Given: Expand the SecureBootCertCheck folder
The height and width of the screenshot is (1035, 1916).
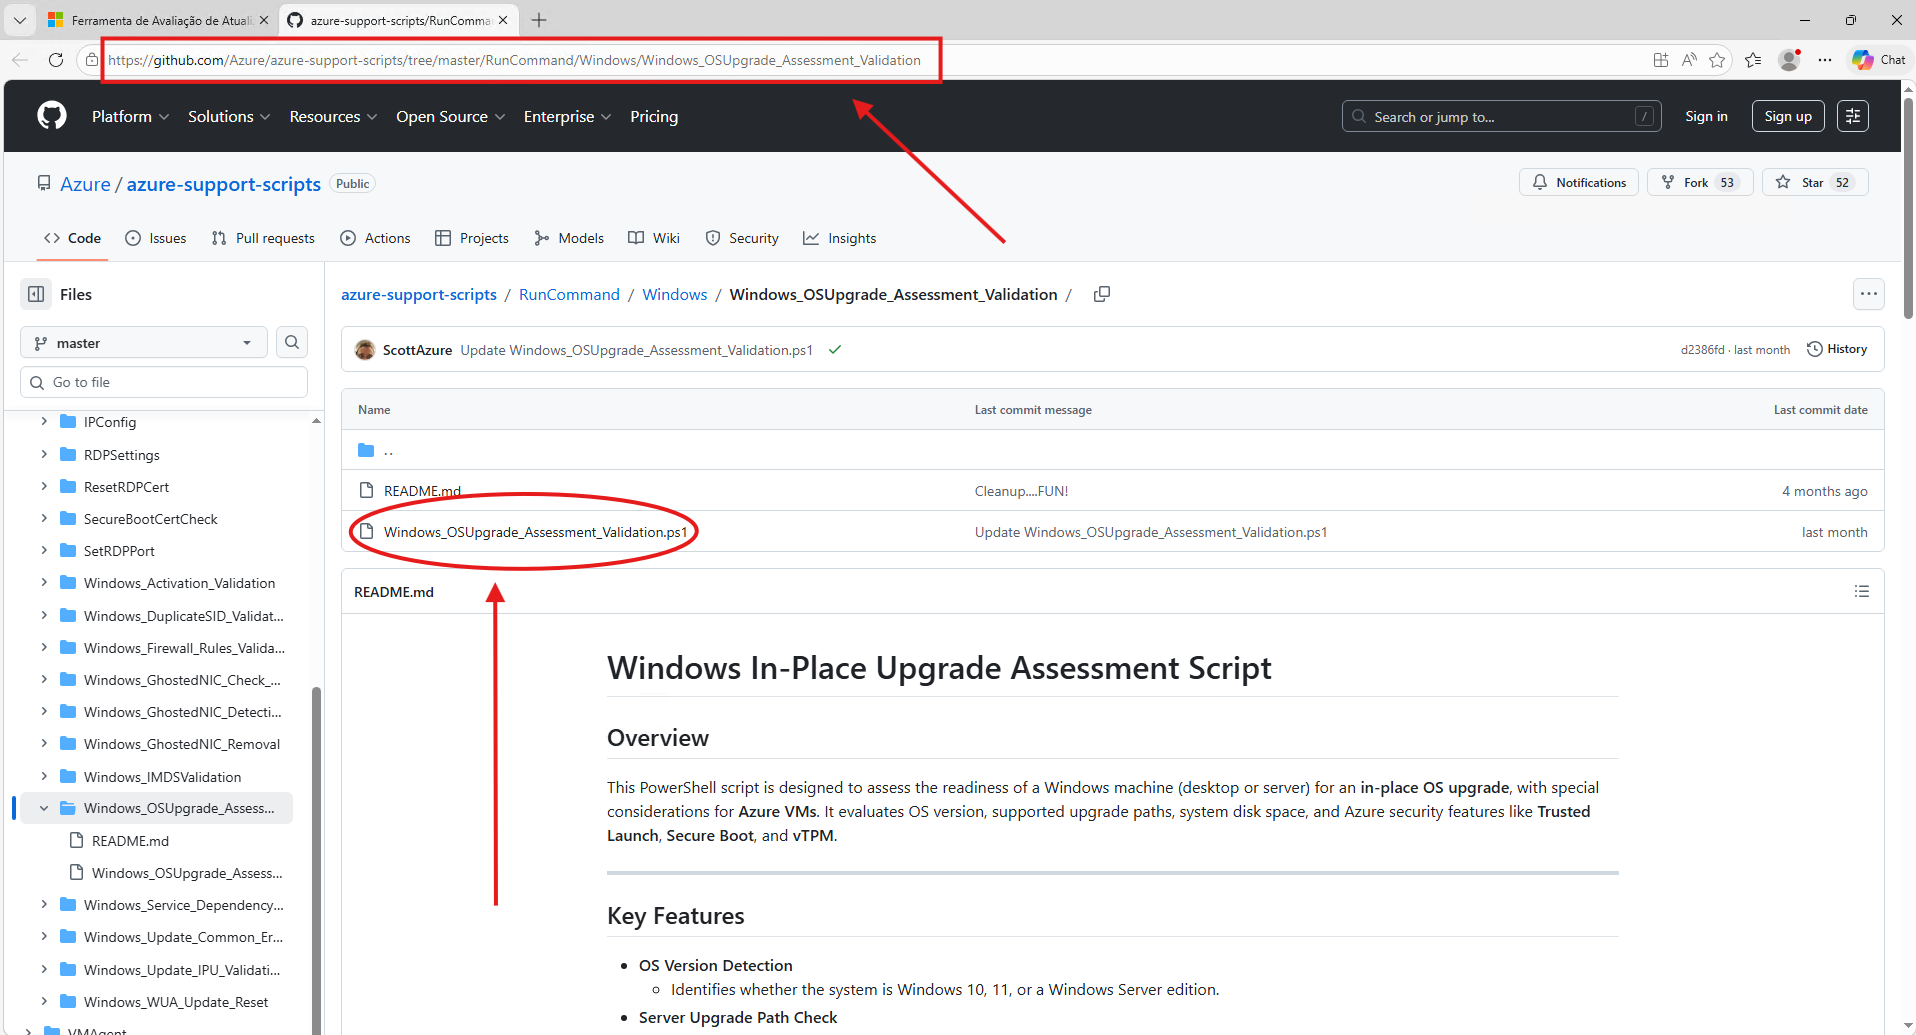Looking at the screenshot, I should (x=44, y=519).
